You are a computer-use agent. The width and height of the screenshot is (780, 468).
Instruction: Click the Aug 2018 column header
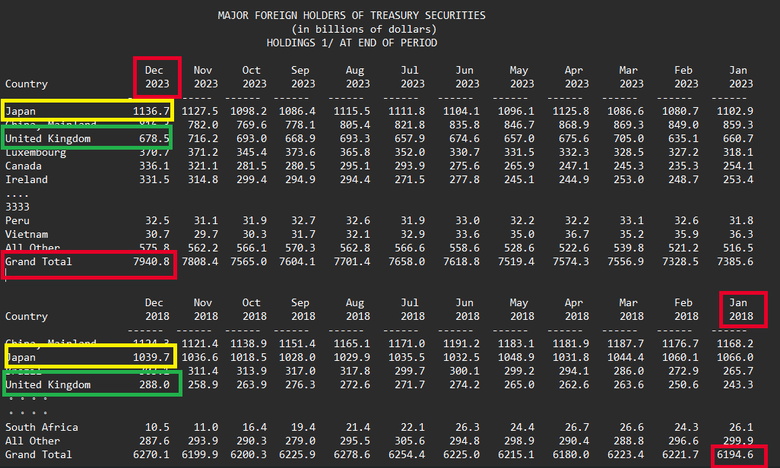358,309
